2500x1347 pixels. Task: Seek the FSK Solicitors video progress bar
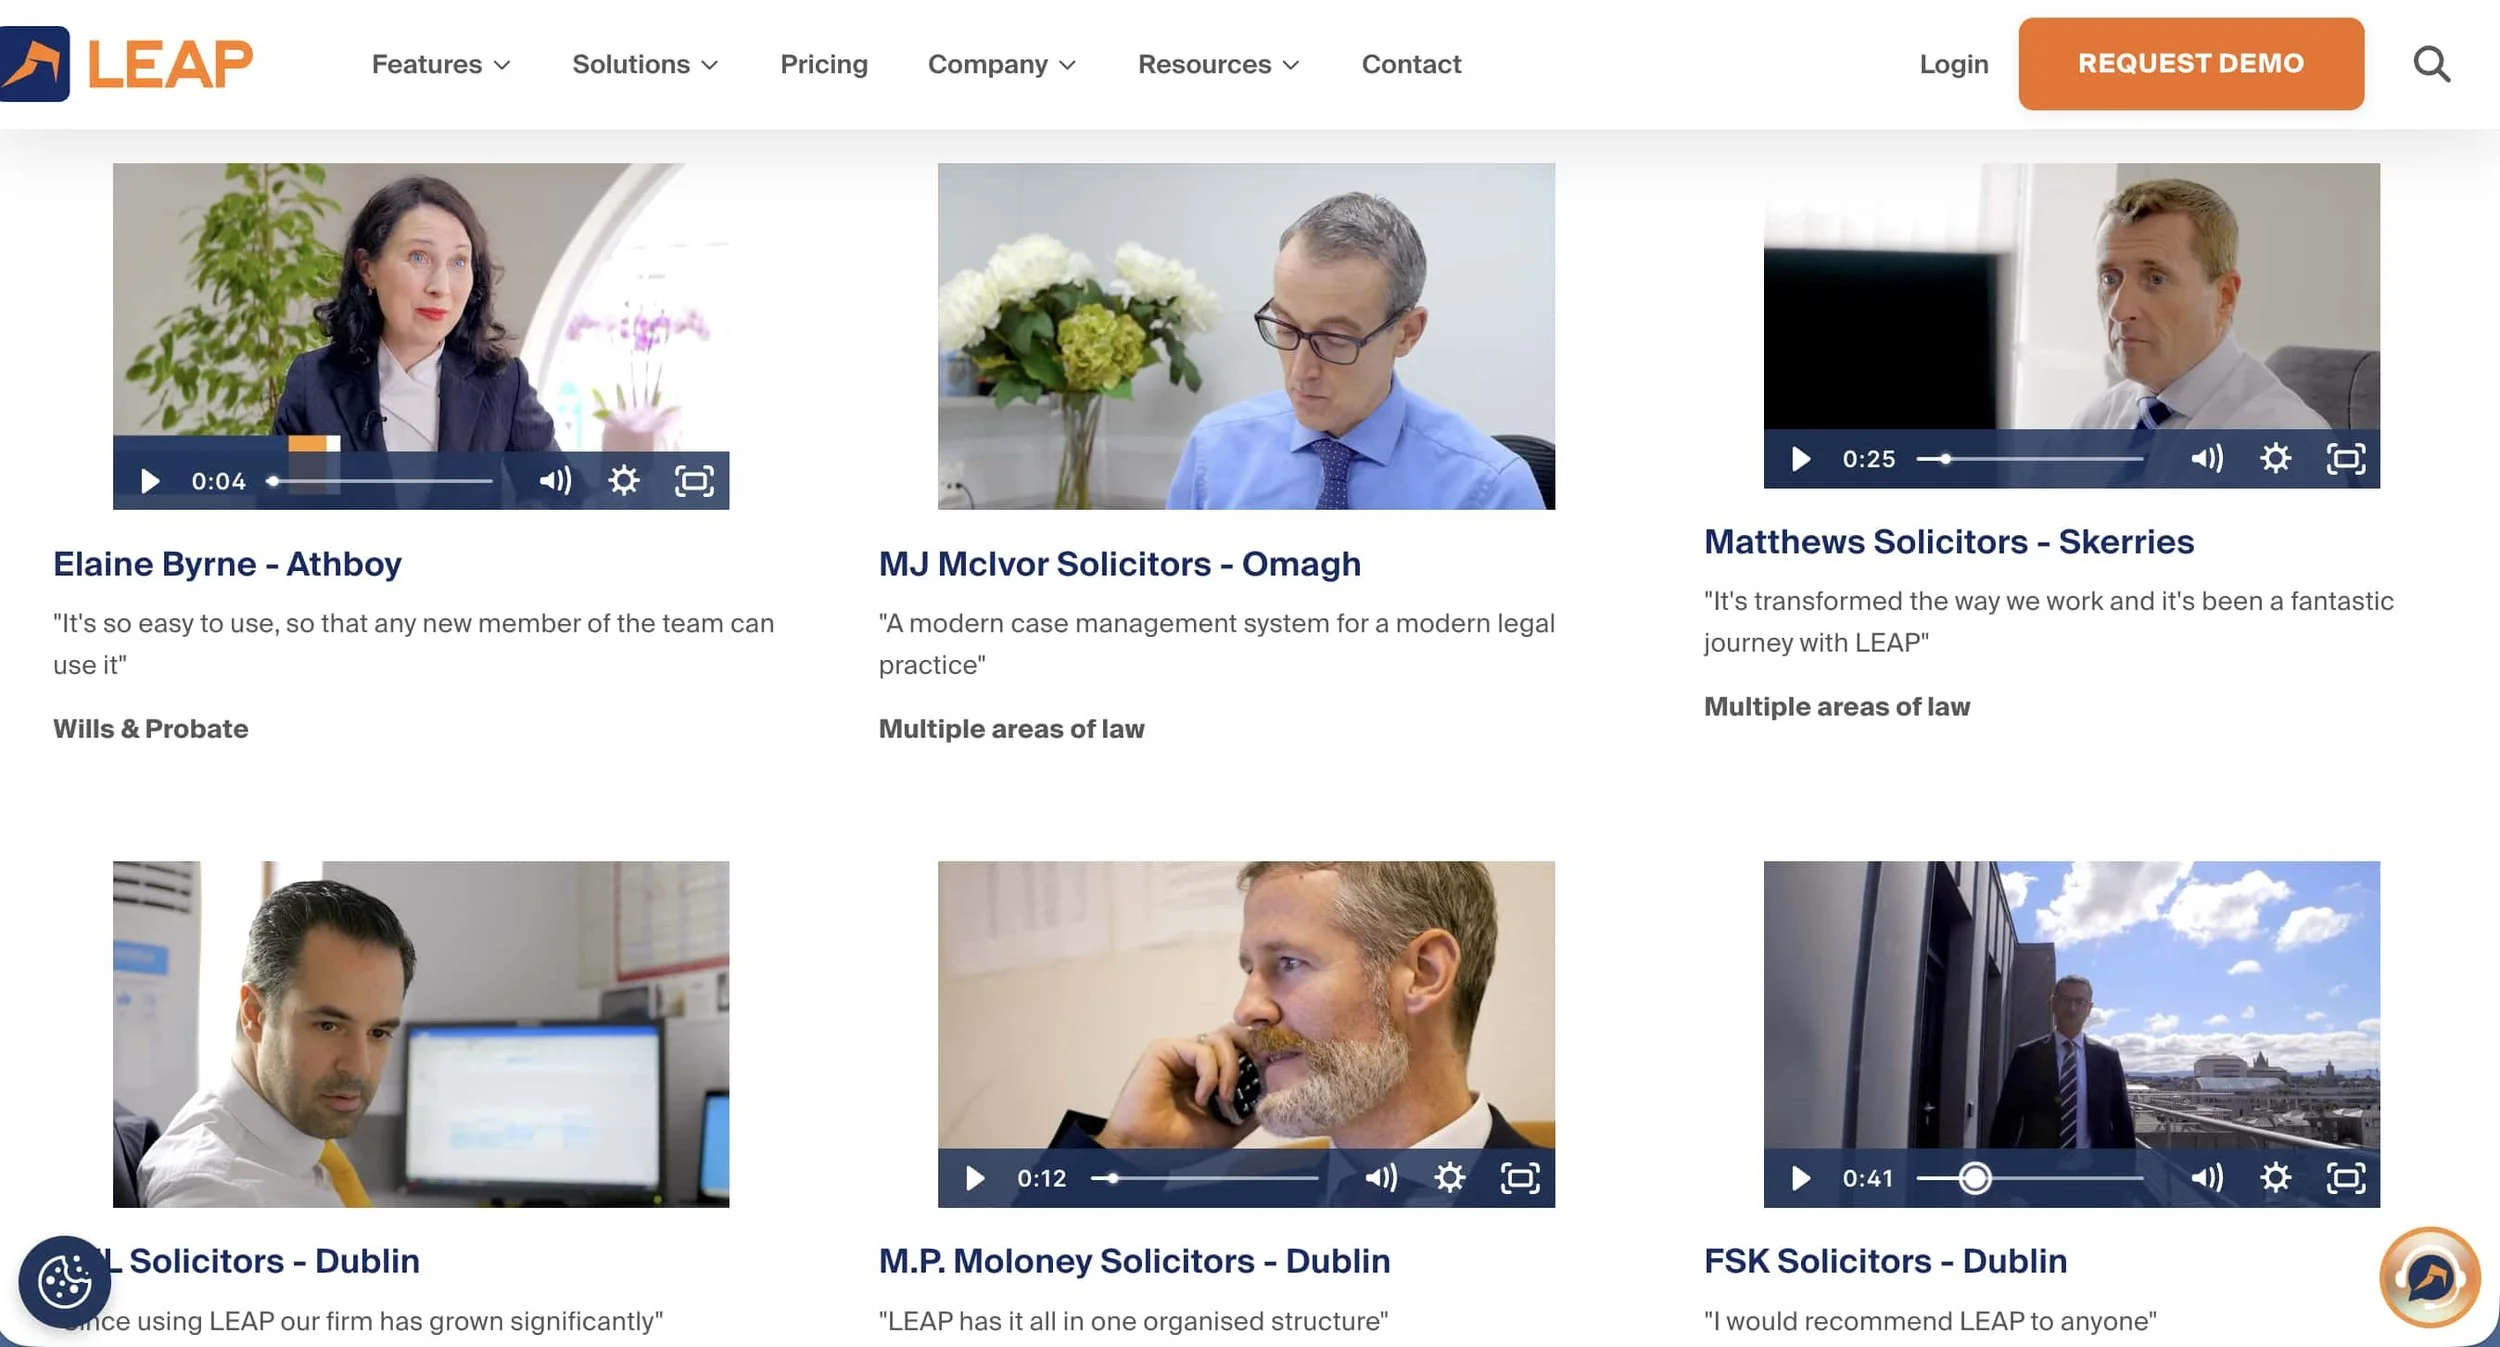point(2030,1178)
